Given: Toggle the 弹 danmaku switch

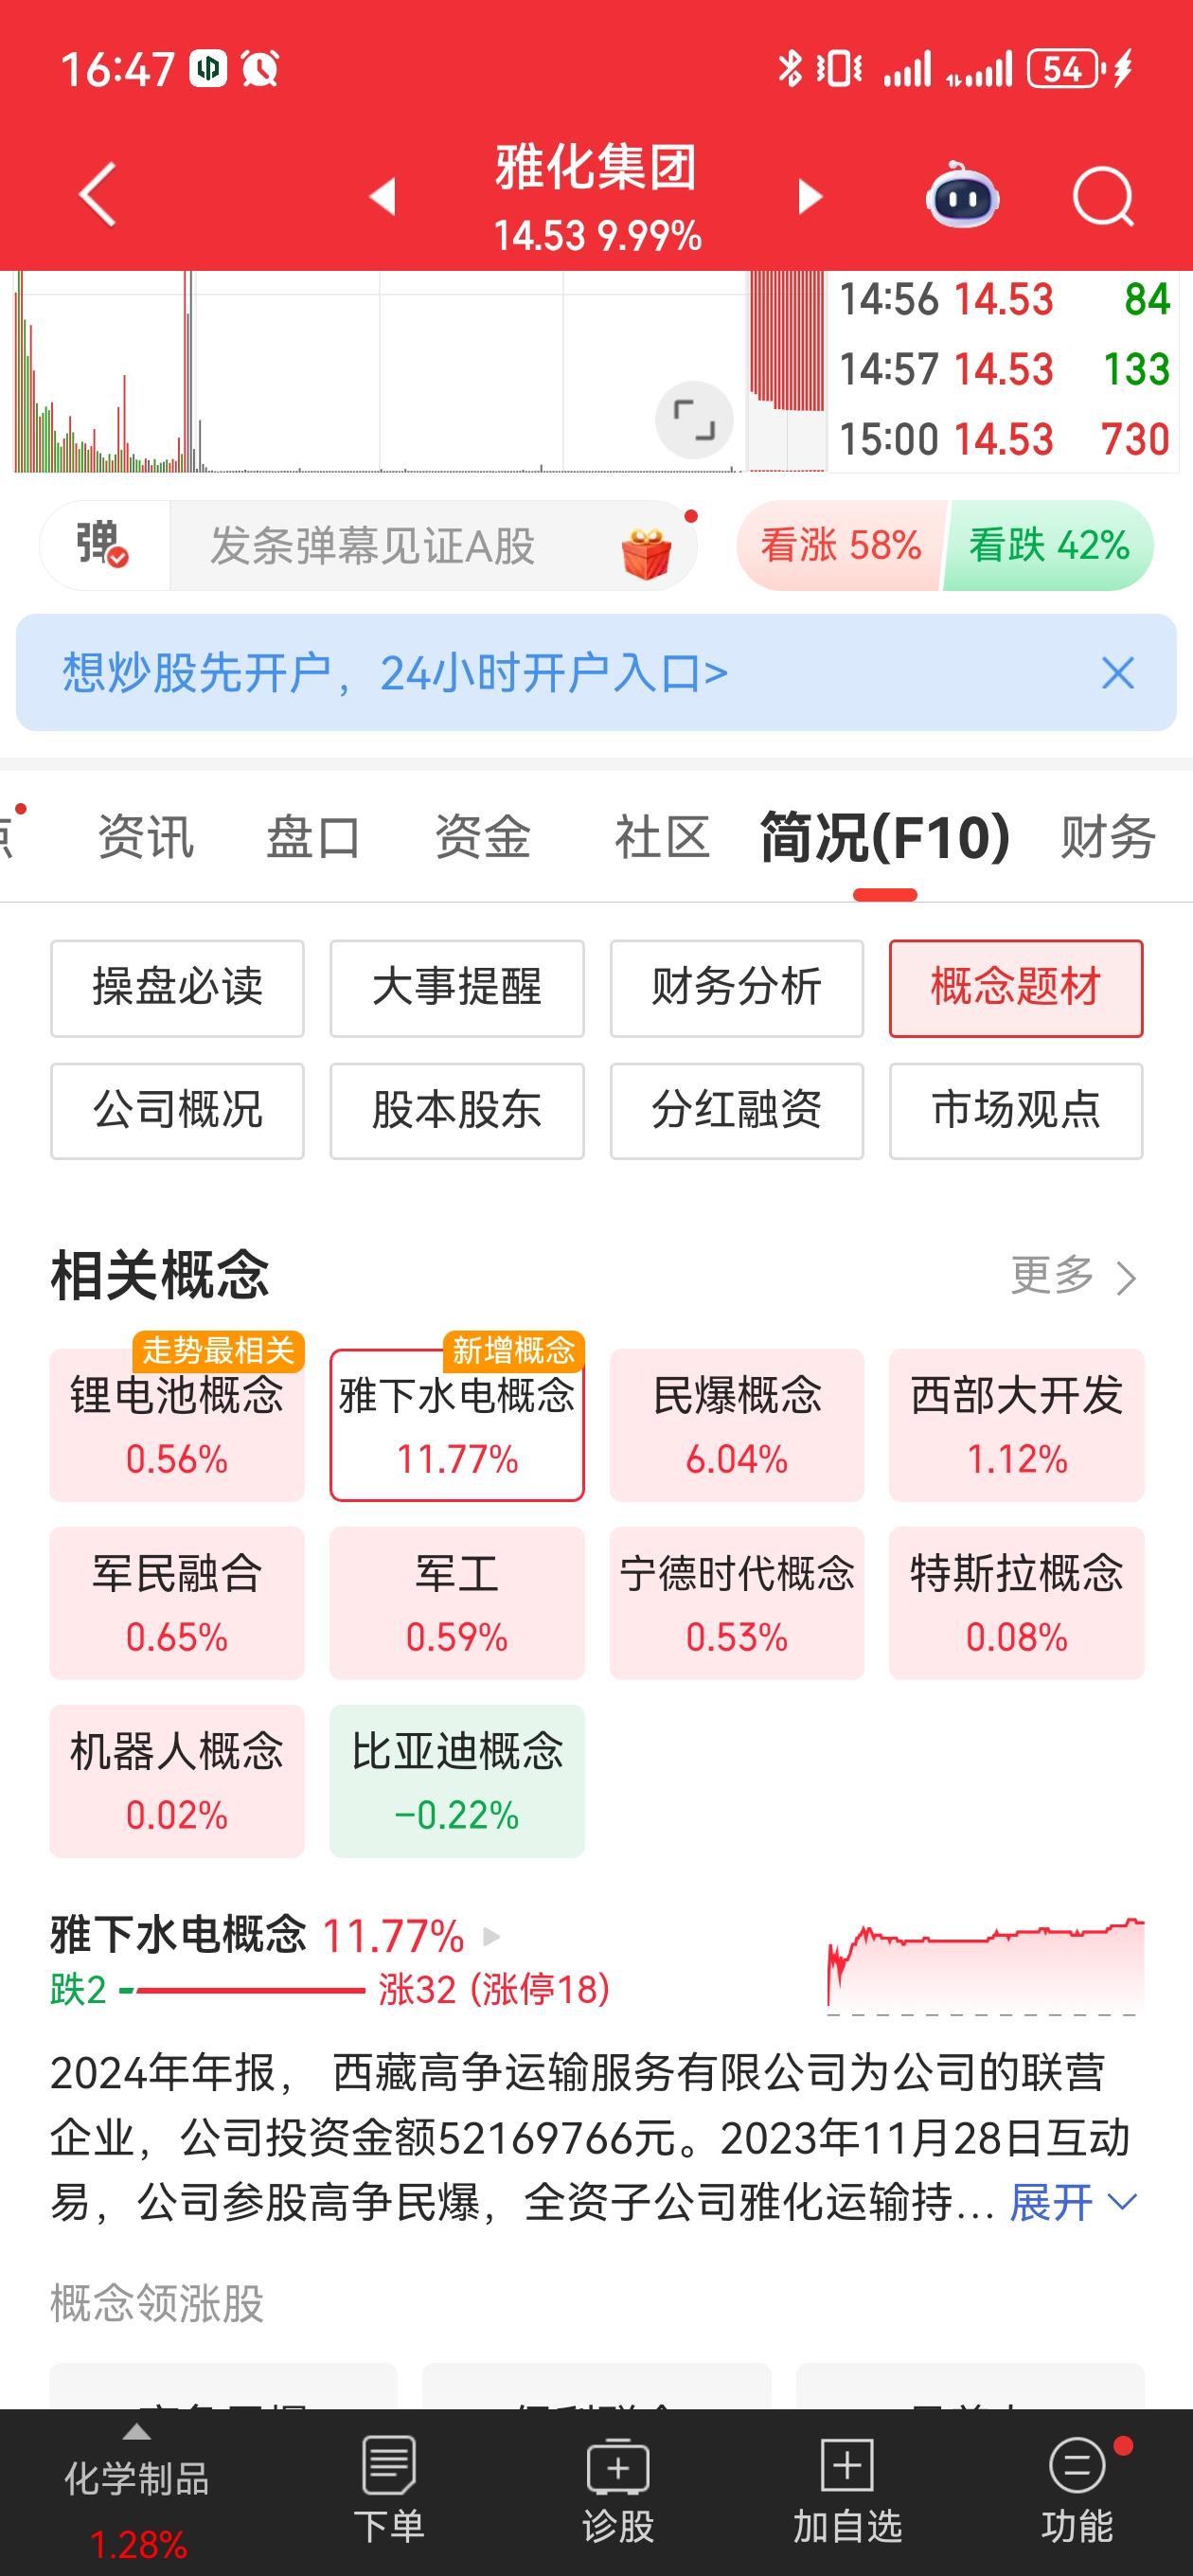Looking at the screenshot, I should pyautogui.click(x=103, y=546).
